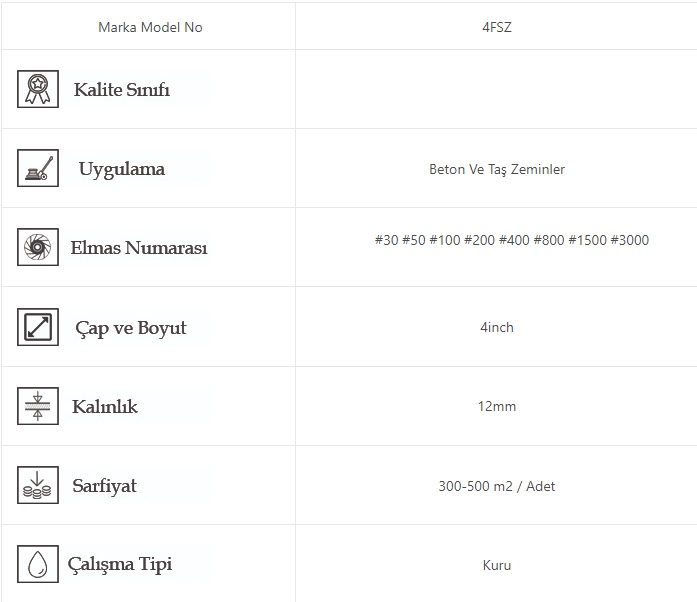Click the Marka Model No header

point(150,27)
